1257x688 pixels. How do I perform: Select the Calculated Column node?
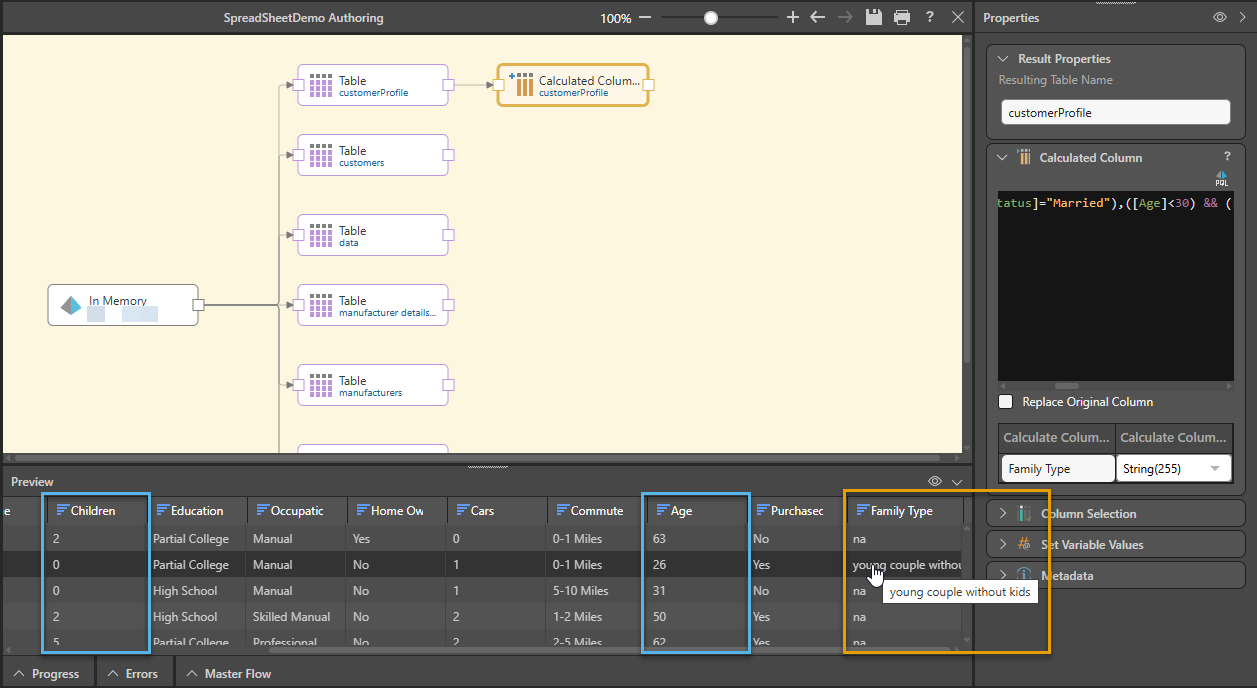tap(573, 86)
